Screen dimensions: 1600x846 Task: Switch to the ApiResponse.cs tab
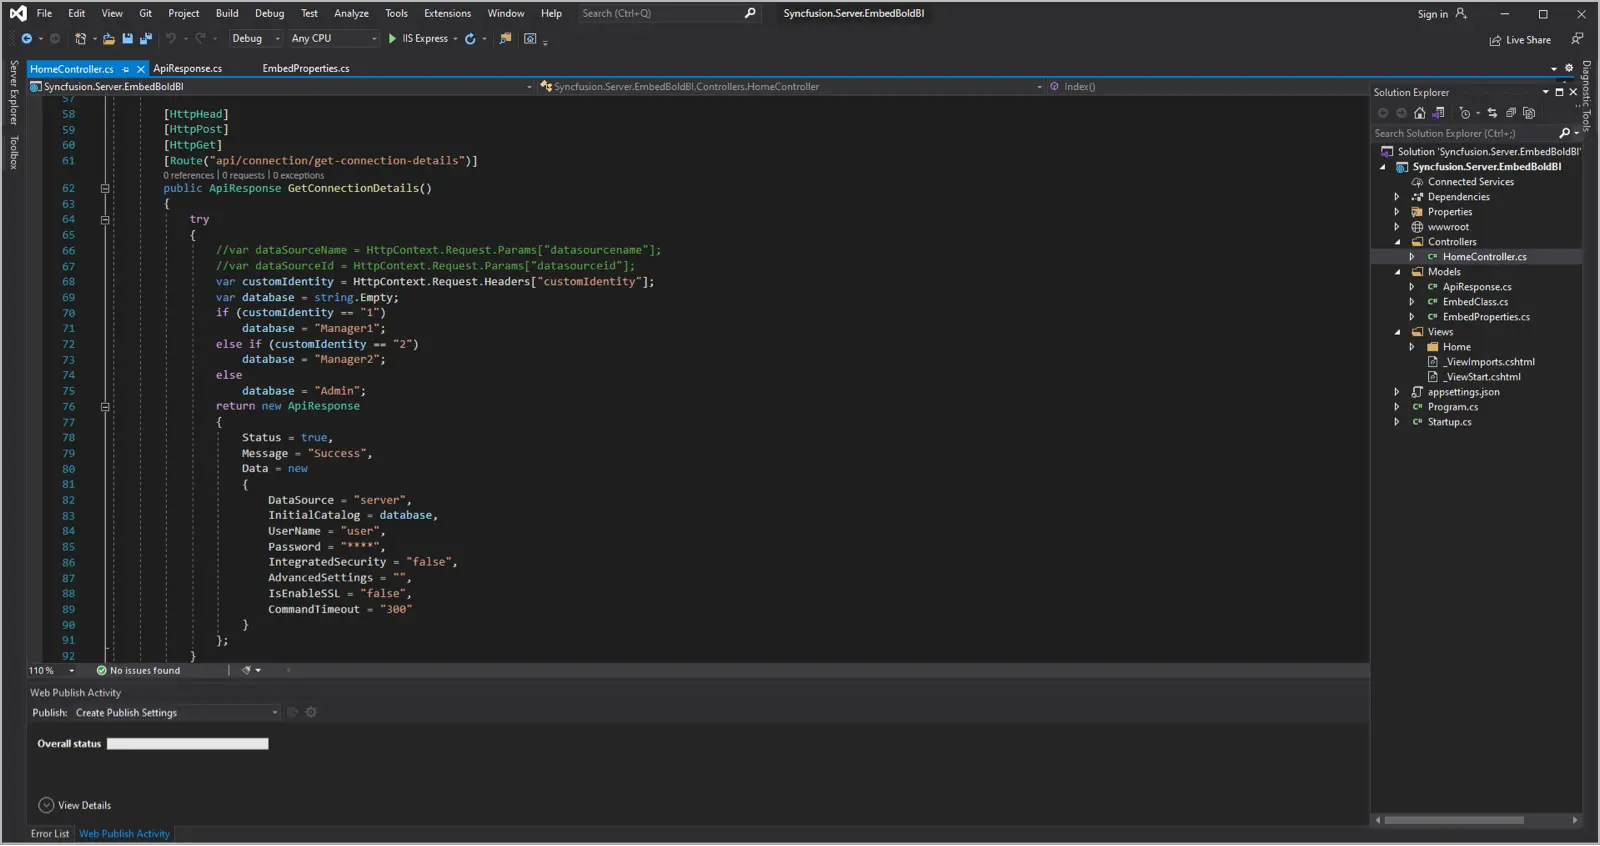click(x=187, y=69)
